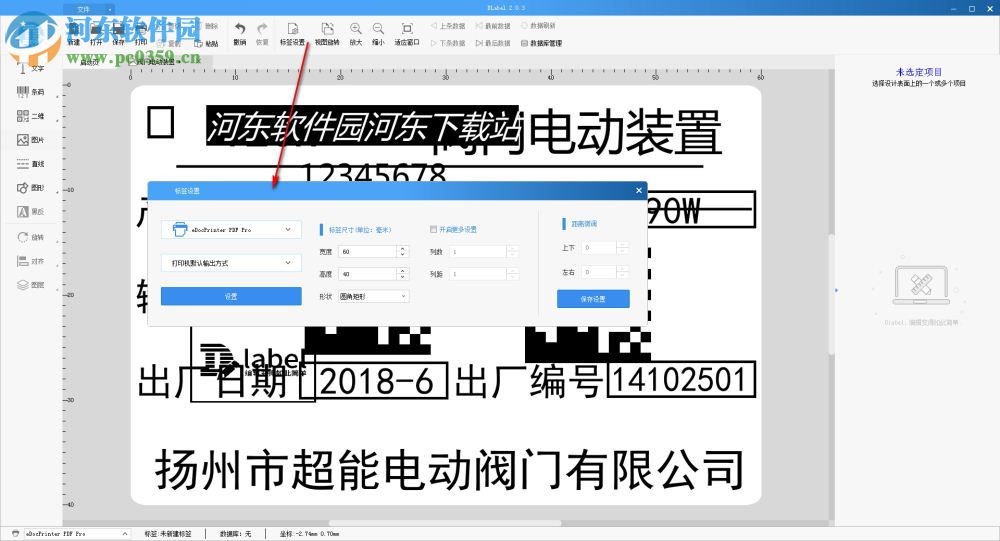
Task: Click the 列数 columns input field
Action: (x=478, y=252)
